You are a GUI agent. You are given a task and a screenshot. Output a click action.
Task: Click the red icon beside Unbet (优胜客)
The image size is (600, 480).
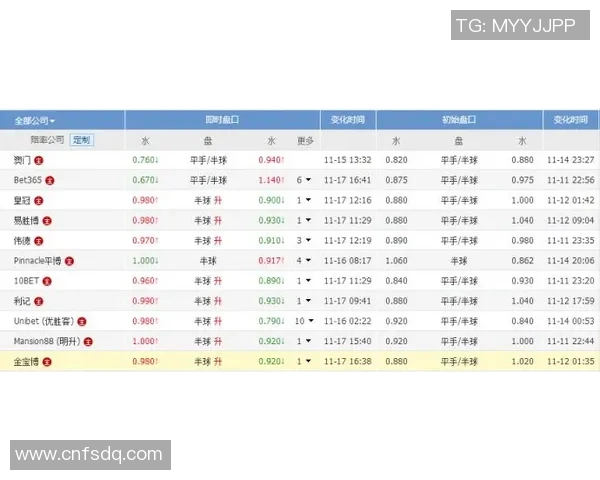(82, 321)
